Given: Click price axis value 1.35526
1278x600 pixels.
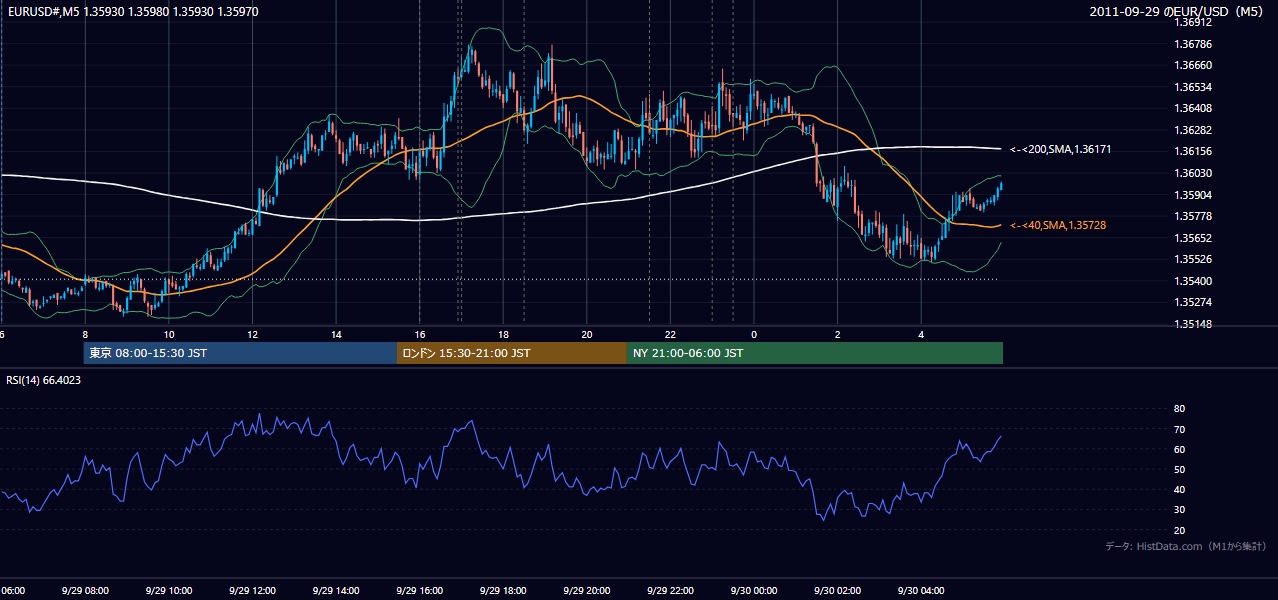Looking at the screenshot, I should [x=1193, y=259].
